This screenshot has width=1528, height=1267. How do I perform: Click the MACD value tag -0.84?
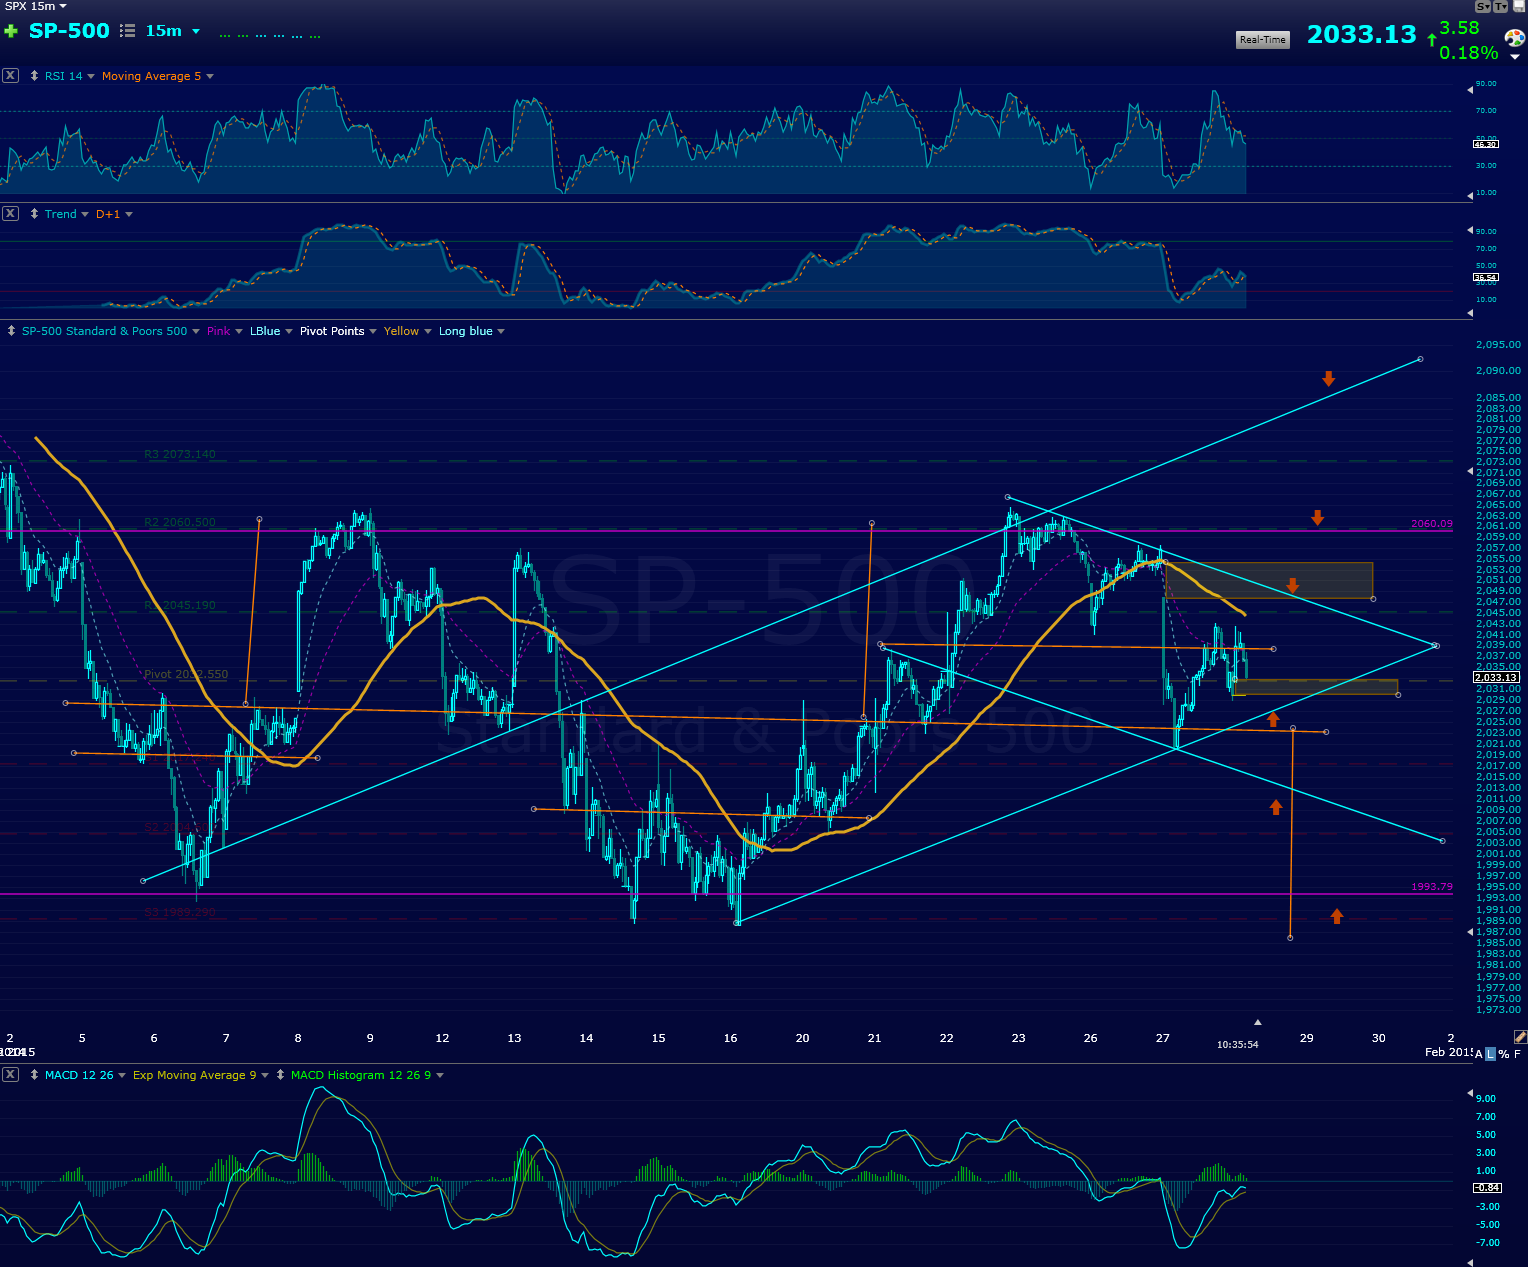pyautogui.click(x=1488, y=1187)
